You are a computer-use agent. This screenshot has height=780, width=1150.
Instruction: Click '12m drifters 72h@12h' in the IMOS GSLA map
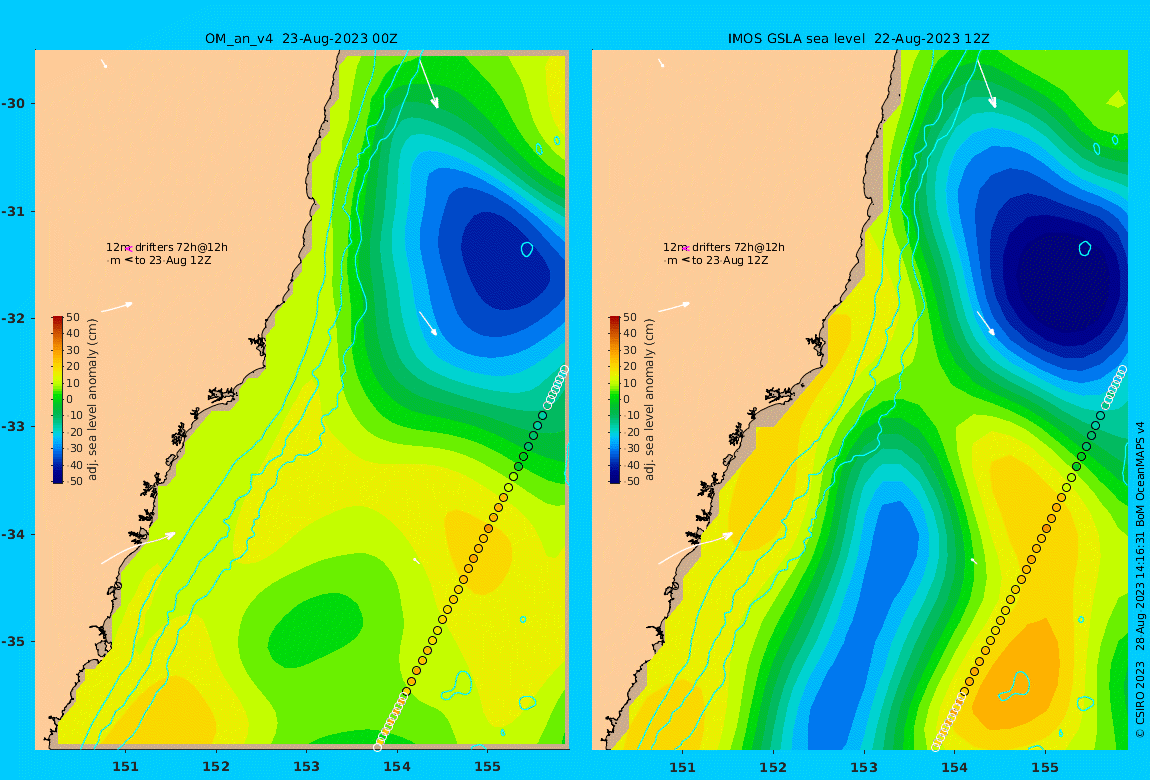pos(724,247)
